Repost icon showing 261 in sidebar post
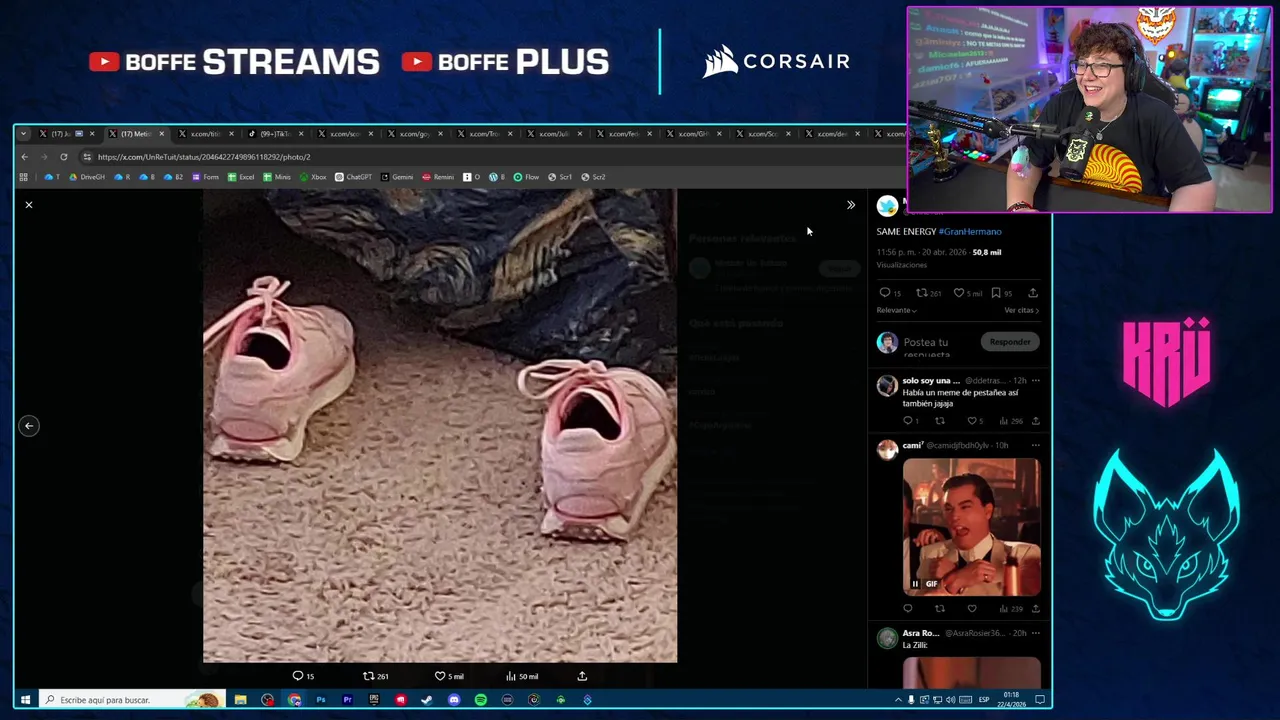This screenshot has height=720, width=1280. [929, 293]
